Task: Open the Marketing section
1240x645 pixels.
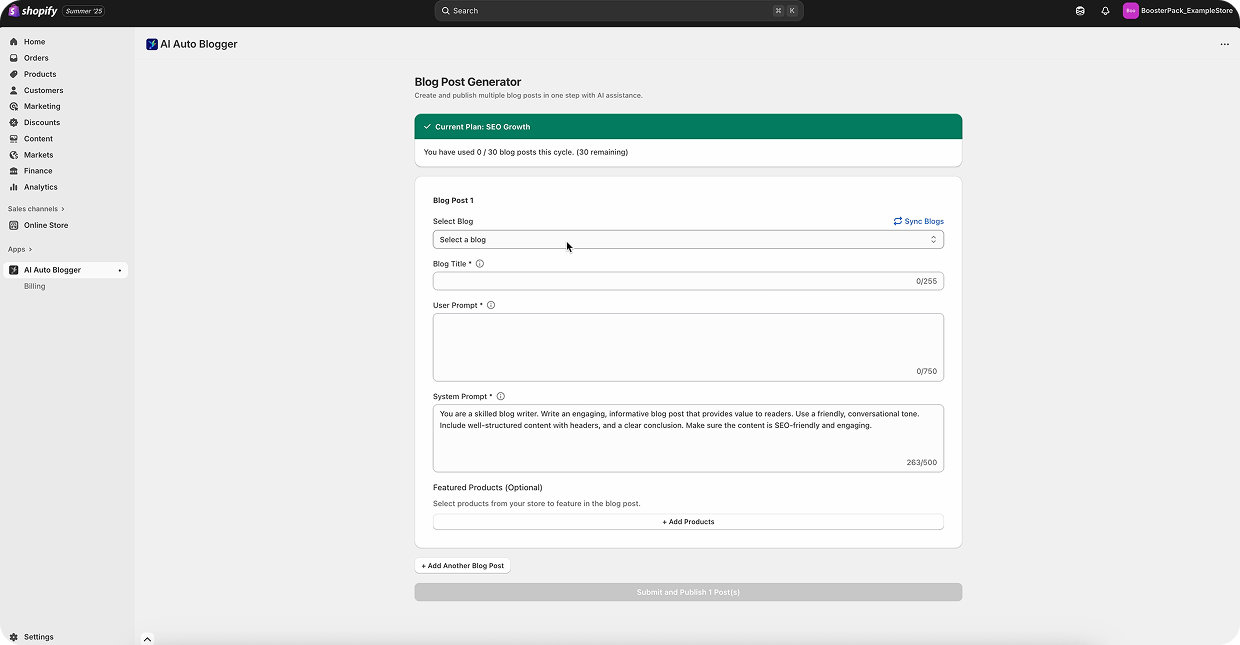Action: tap(41, 106)
